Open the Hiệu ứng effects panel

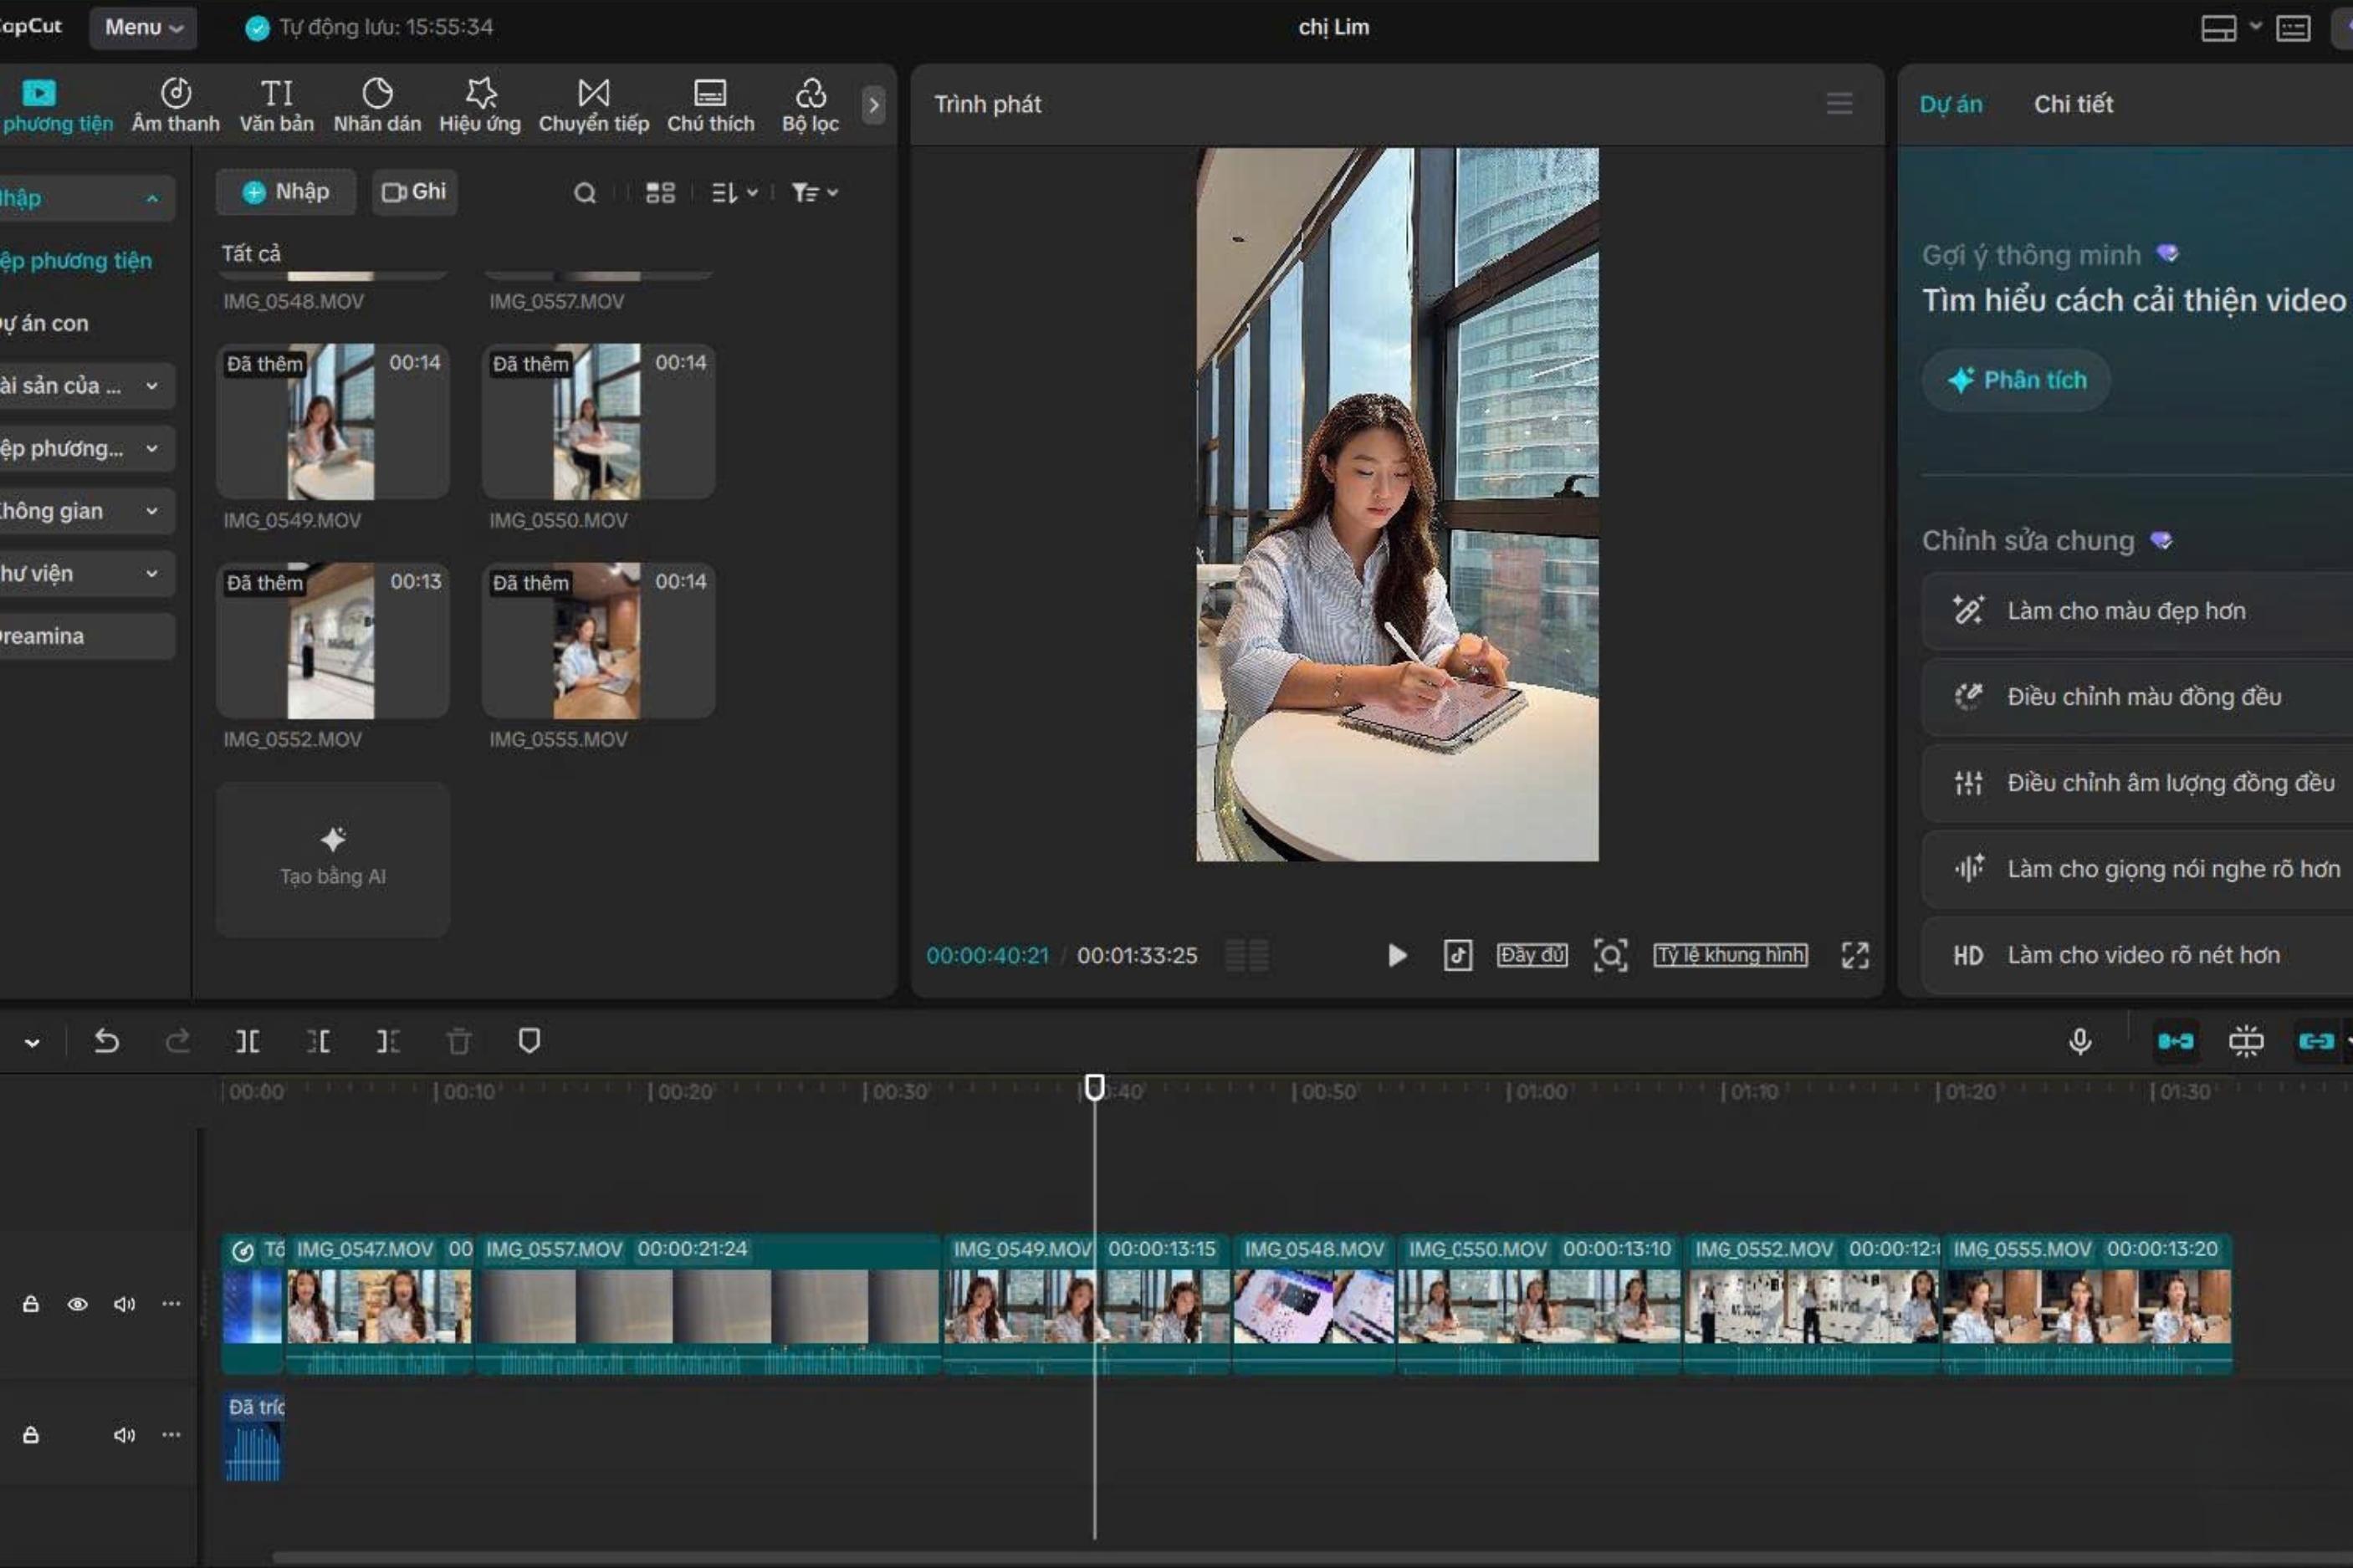[479, 104]
